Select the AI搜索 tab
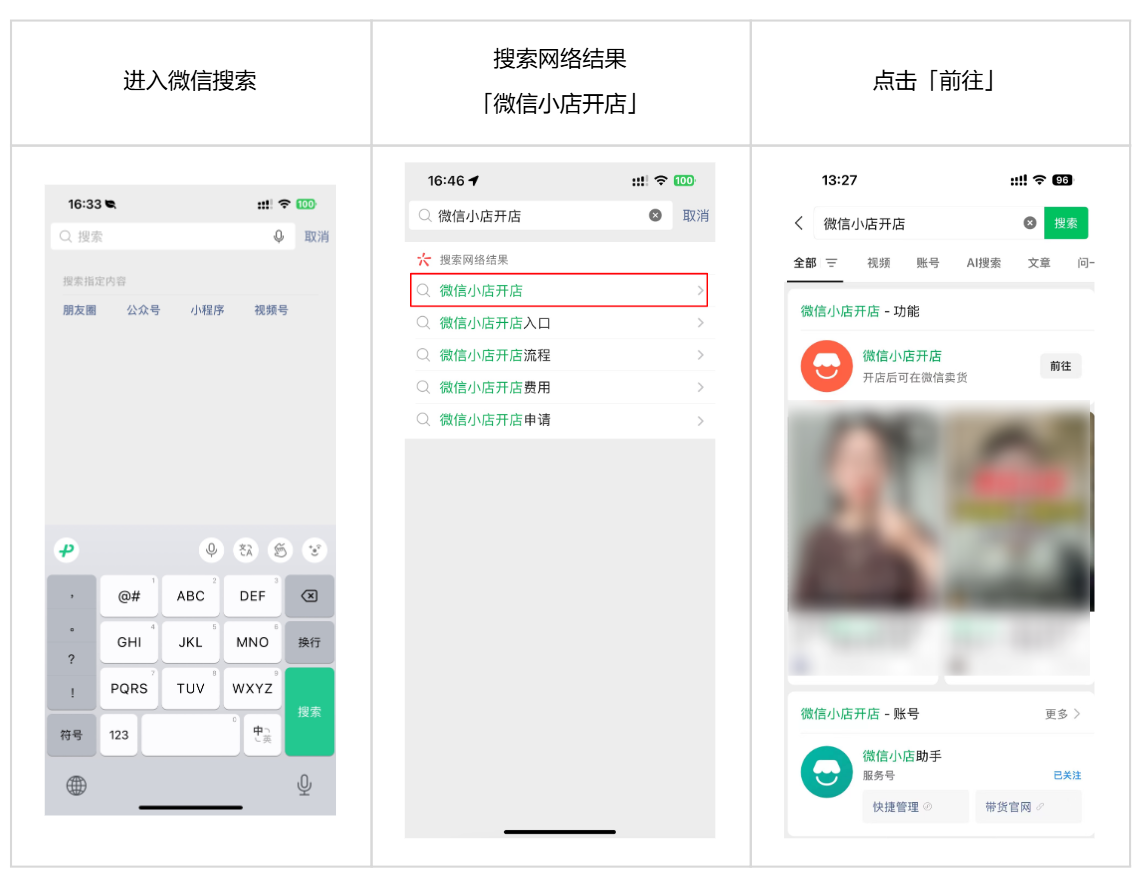 pyautogui.click(x=983, y=263)
